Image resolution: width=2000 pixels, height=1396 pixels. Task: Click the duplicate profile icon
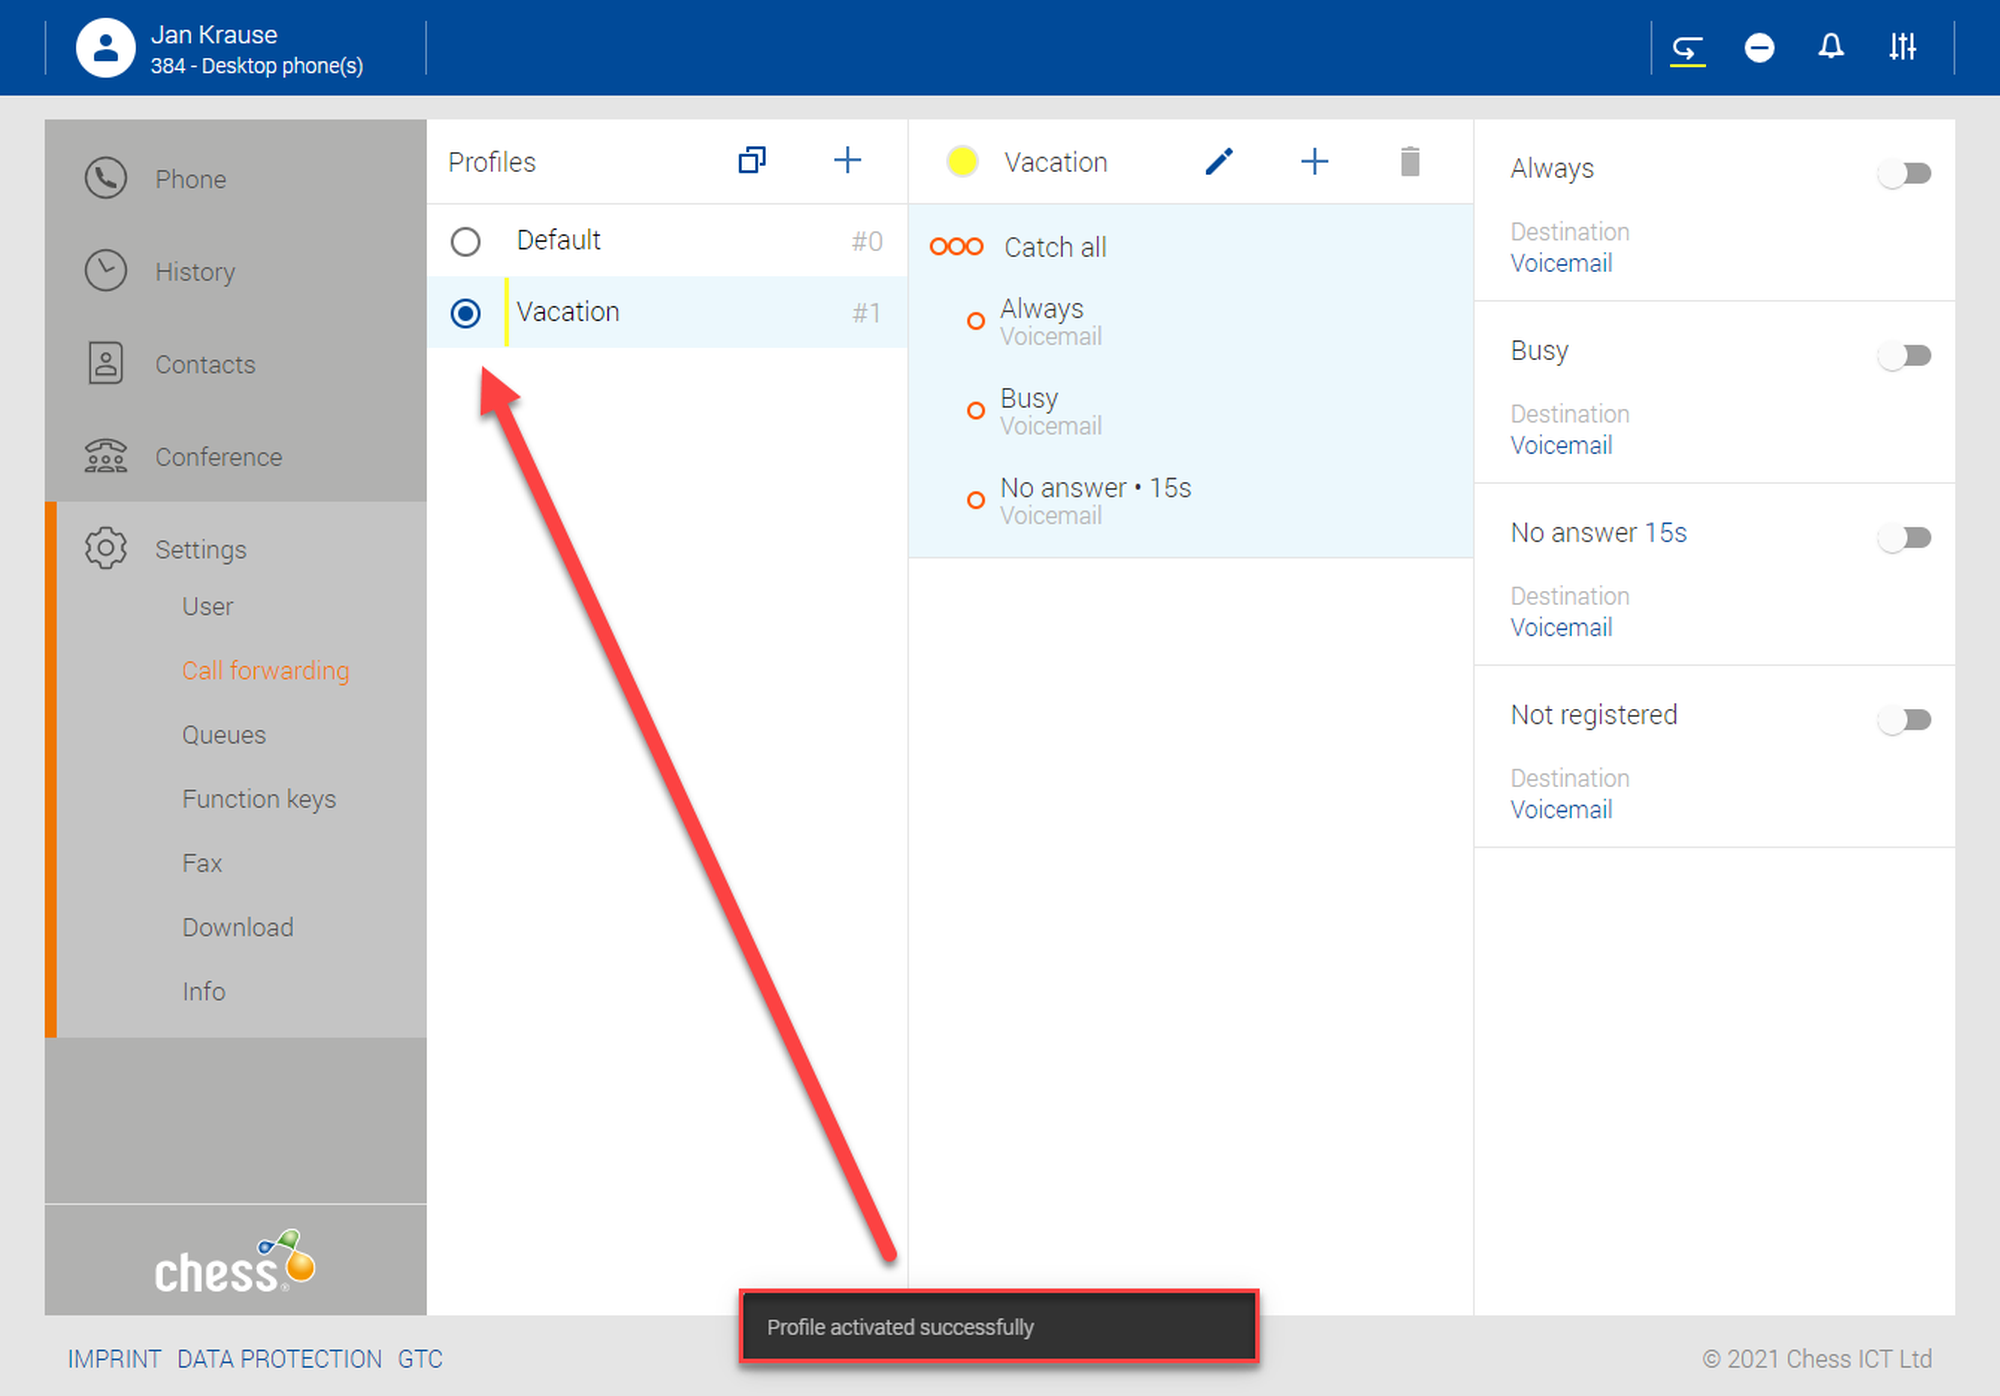[x=752, y=161]
